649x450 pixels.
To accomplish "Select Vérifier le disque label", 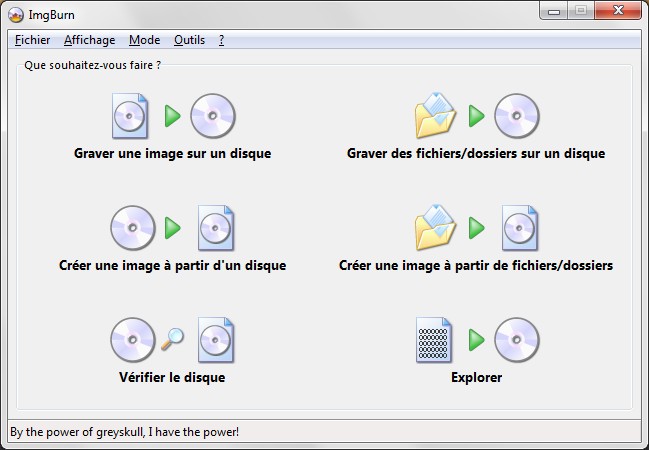I will (x=172, y=378).
